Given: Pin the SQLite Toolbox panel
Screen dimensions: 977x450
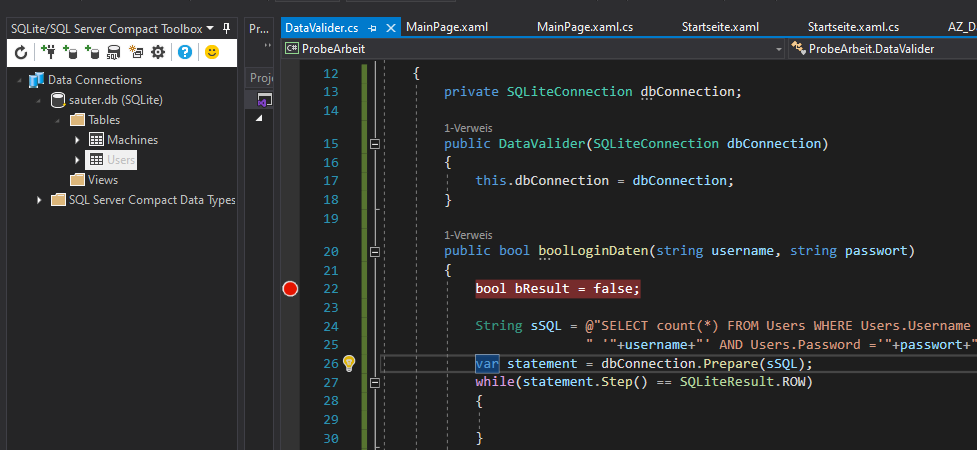Looking at the screenshot, I should pos(227,29).
